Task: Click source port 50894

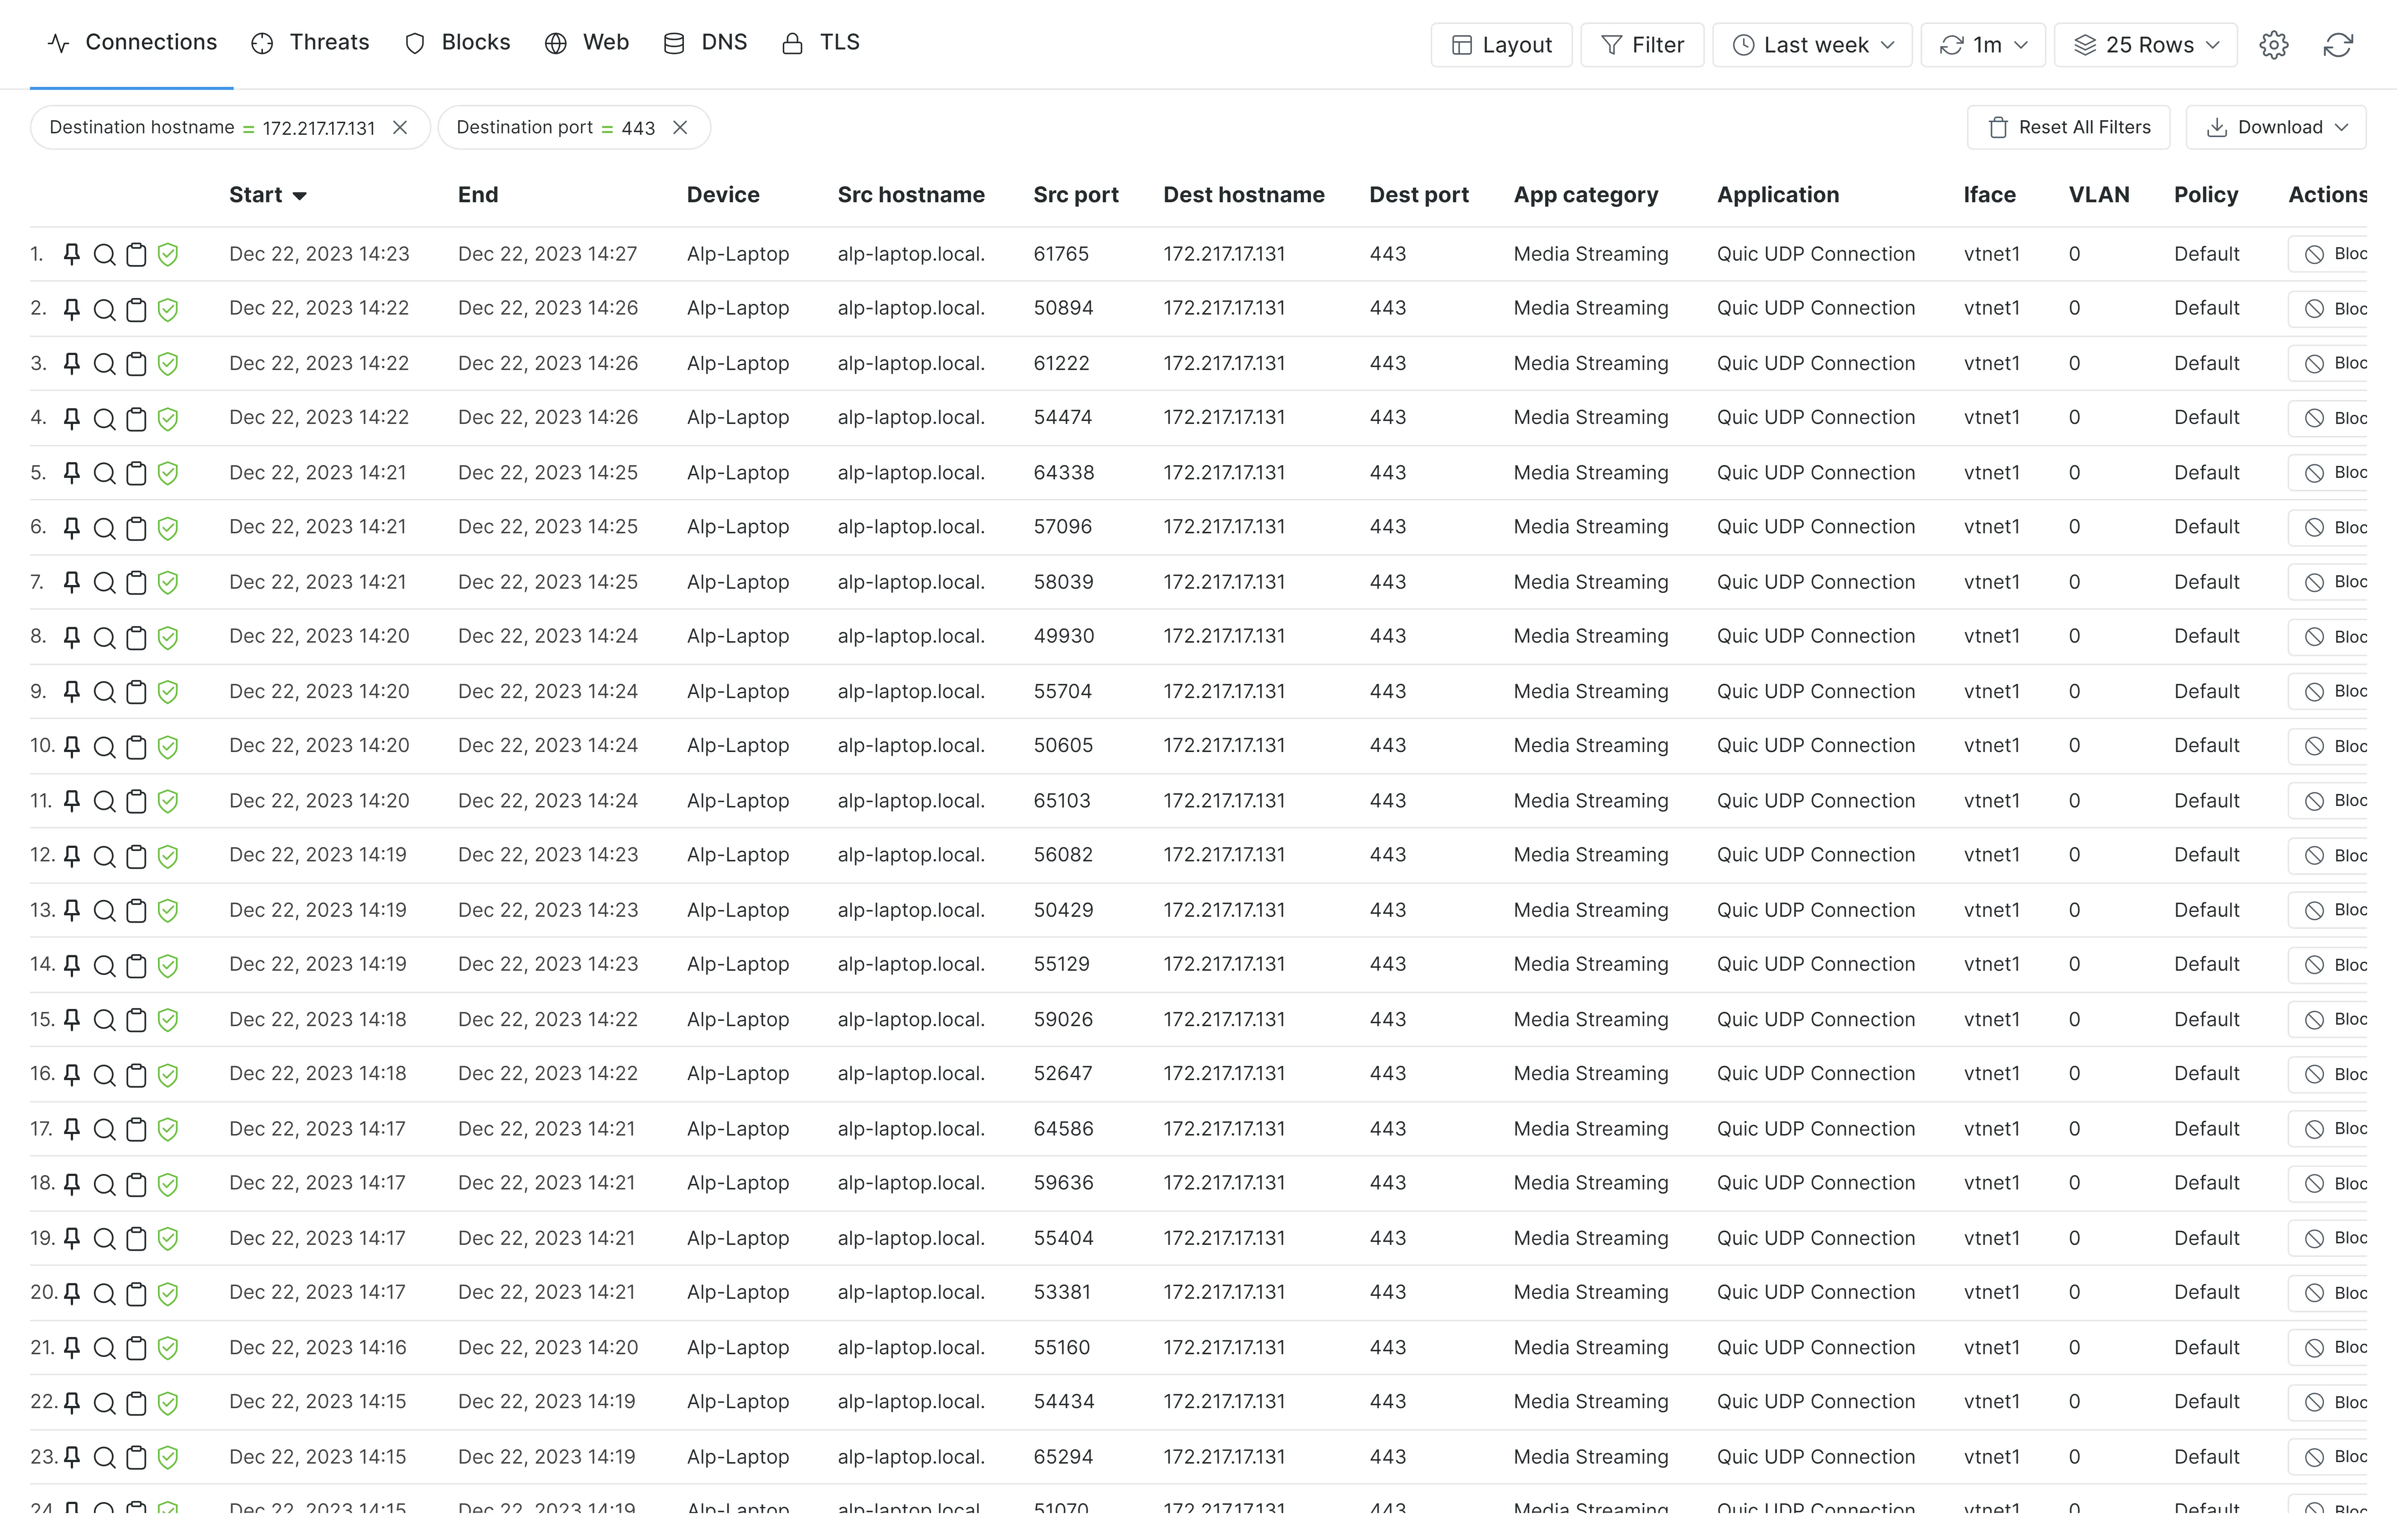Action: tap(1063, 308)
